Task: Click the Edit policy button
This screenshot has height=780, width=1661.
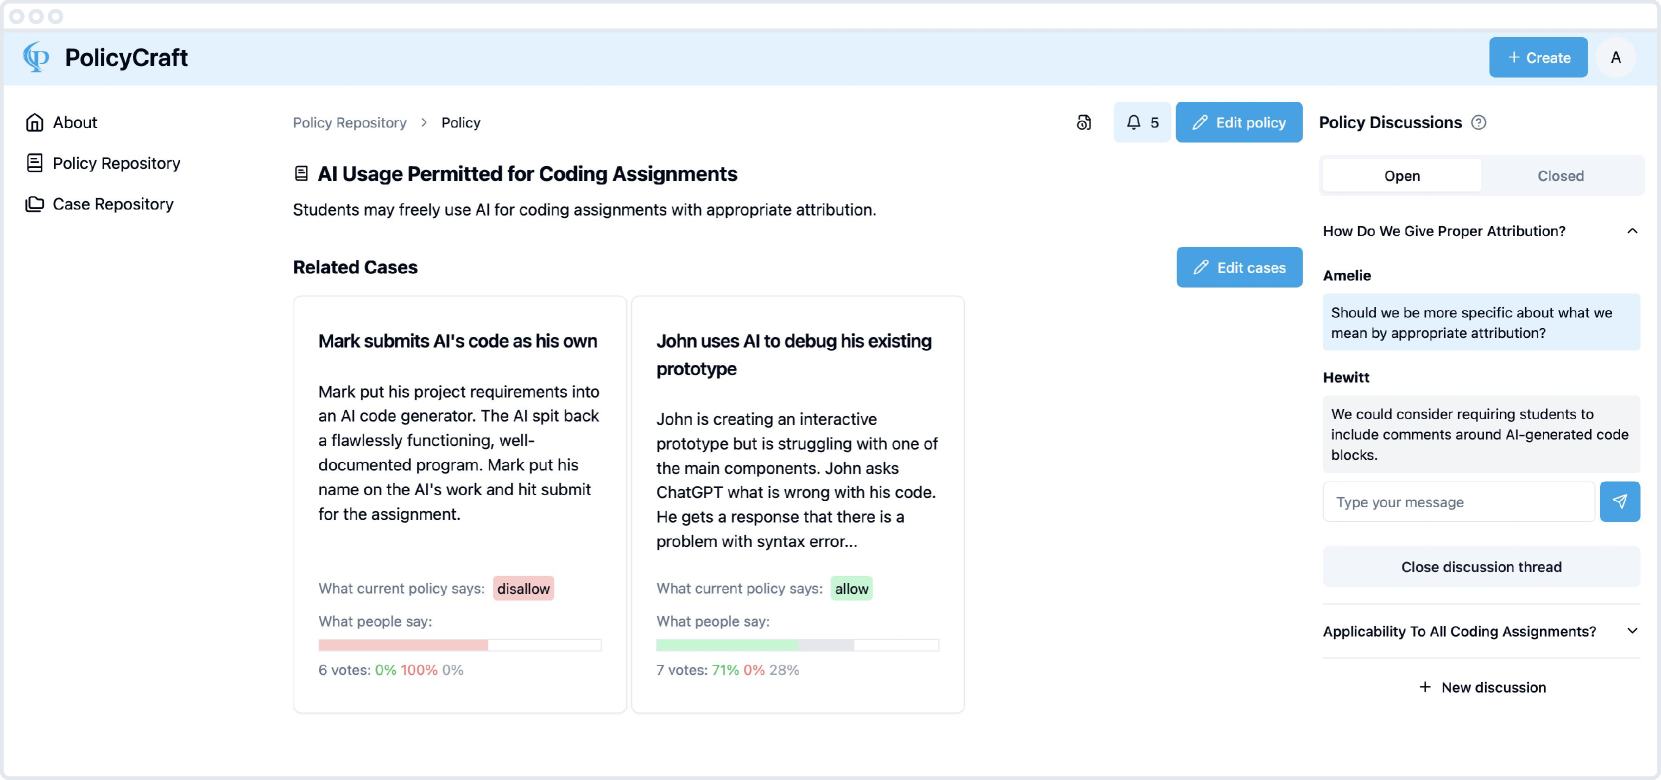Action: coord(1238,123)
